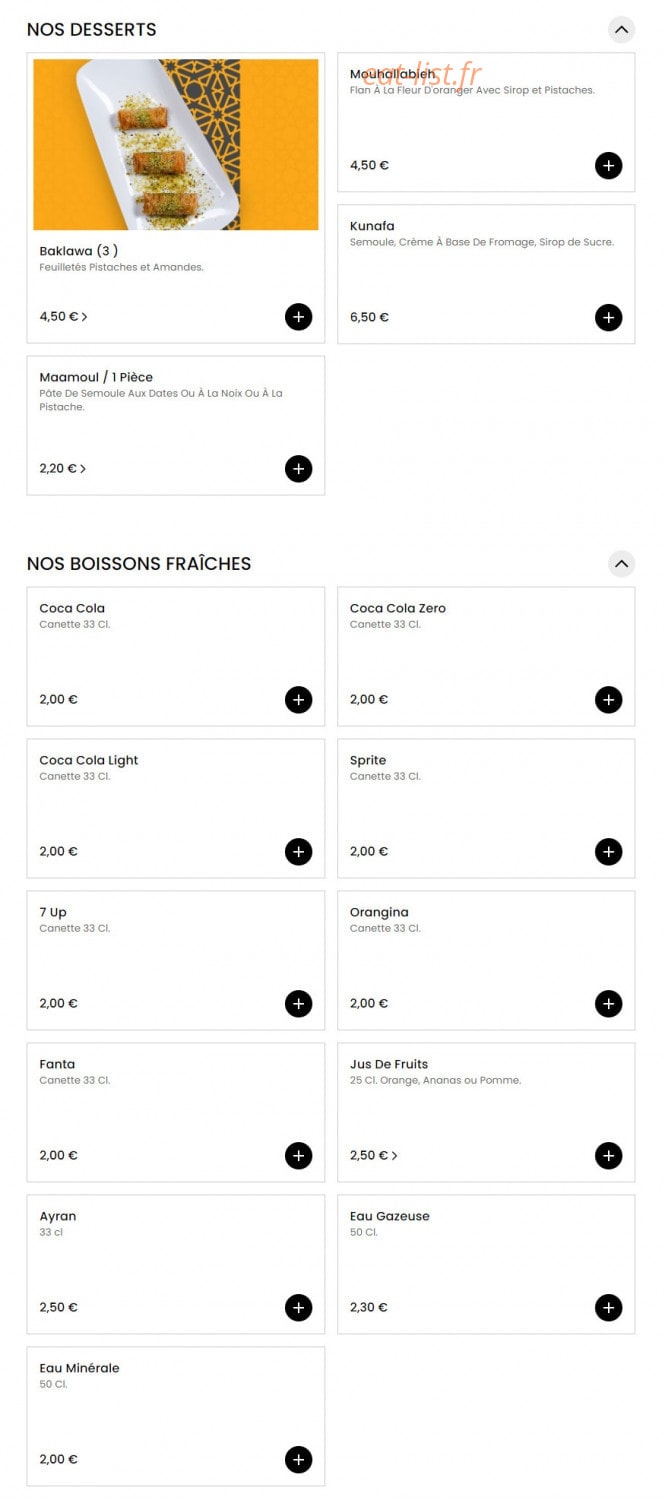Add Maamoul / 1 Pièce to cart

pyautogui.click(x=298, y=469)
